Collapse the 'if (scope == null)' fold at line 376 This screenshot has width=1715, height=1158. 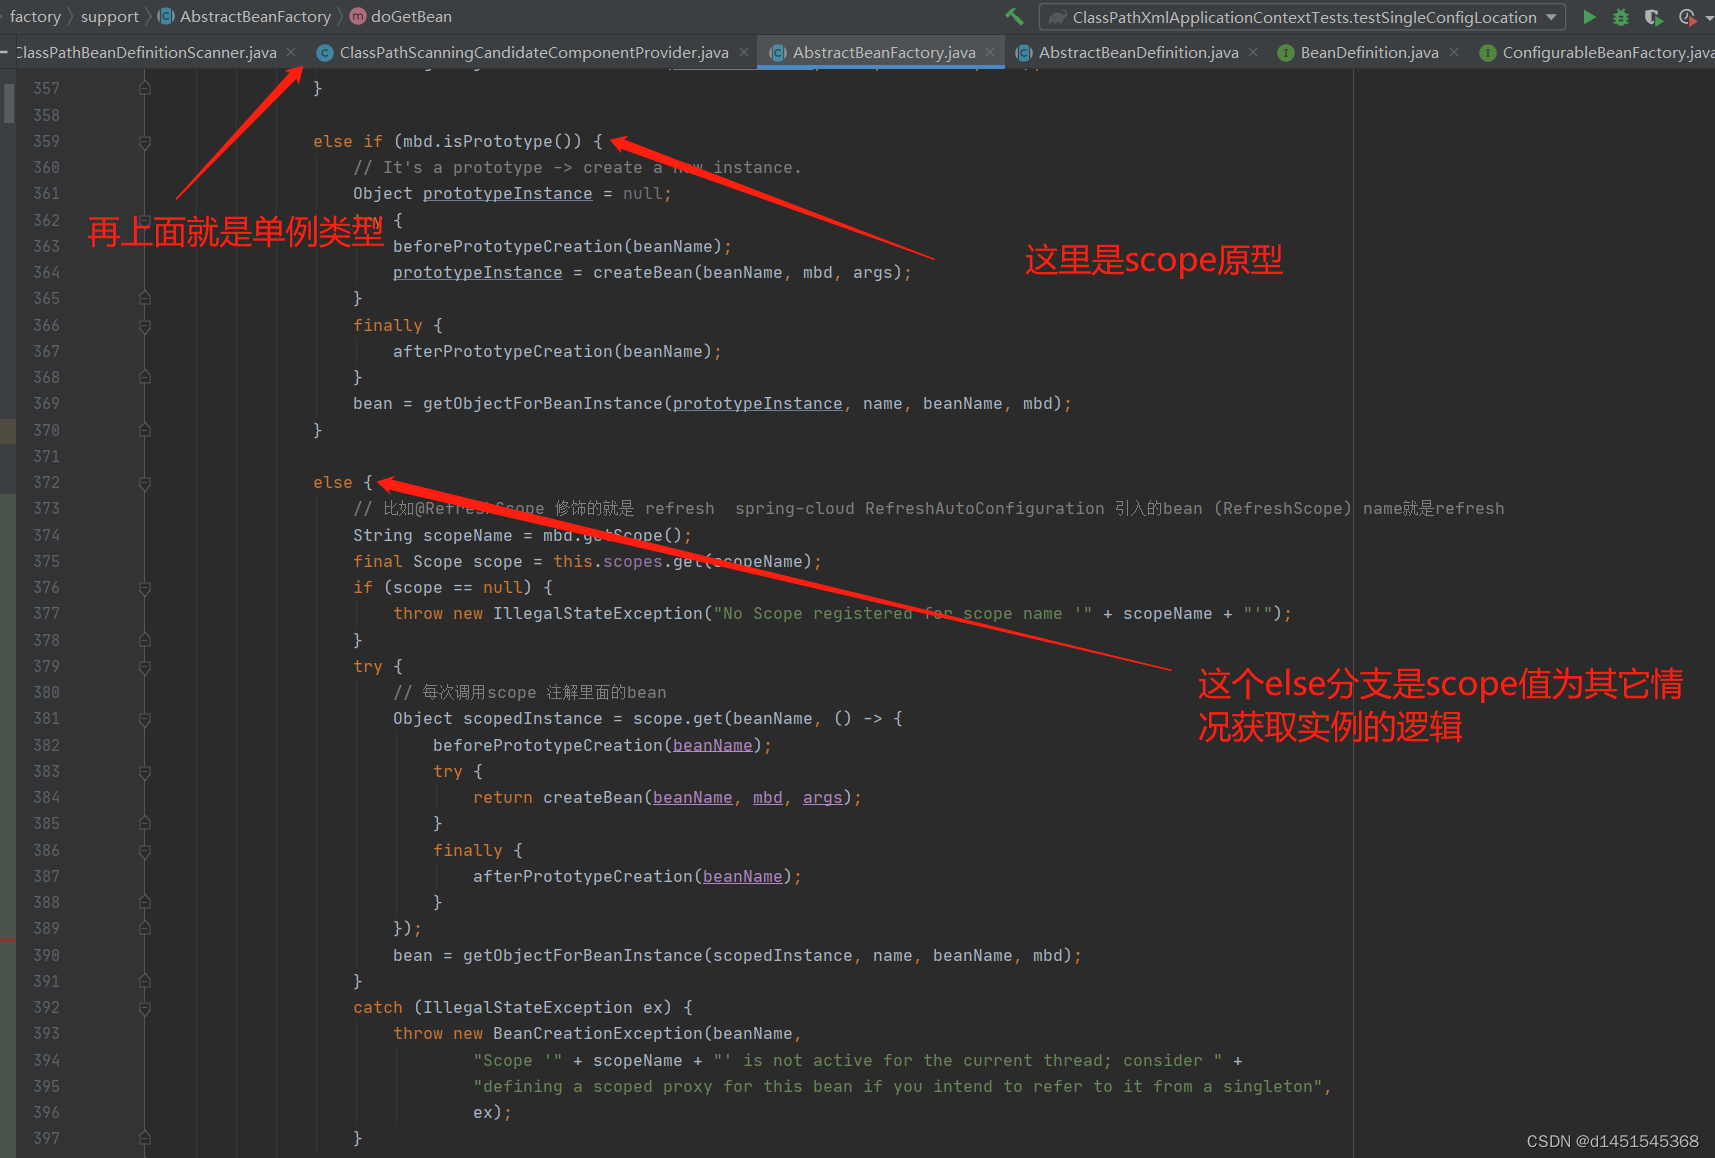click(145, 588)
